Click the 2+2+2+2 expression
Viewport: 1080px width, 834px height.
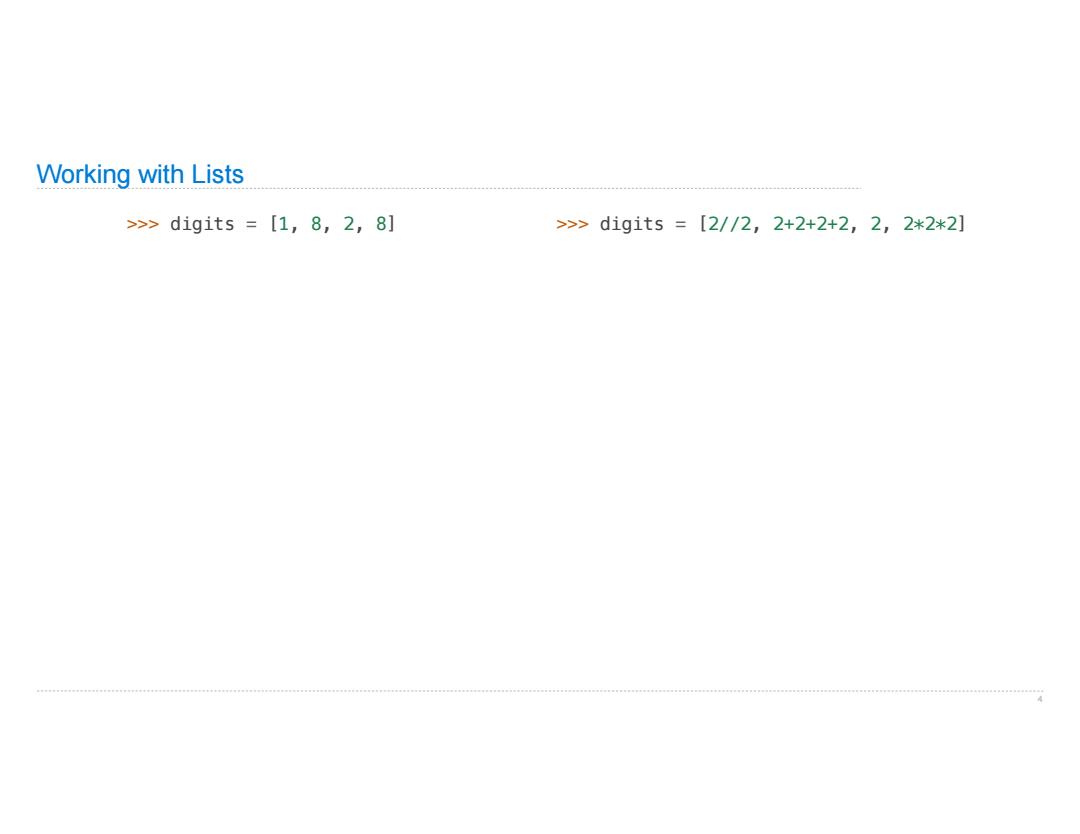811,224
